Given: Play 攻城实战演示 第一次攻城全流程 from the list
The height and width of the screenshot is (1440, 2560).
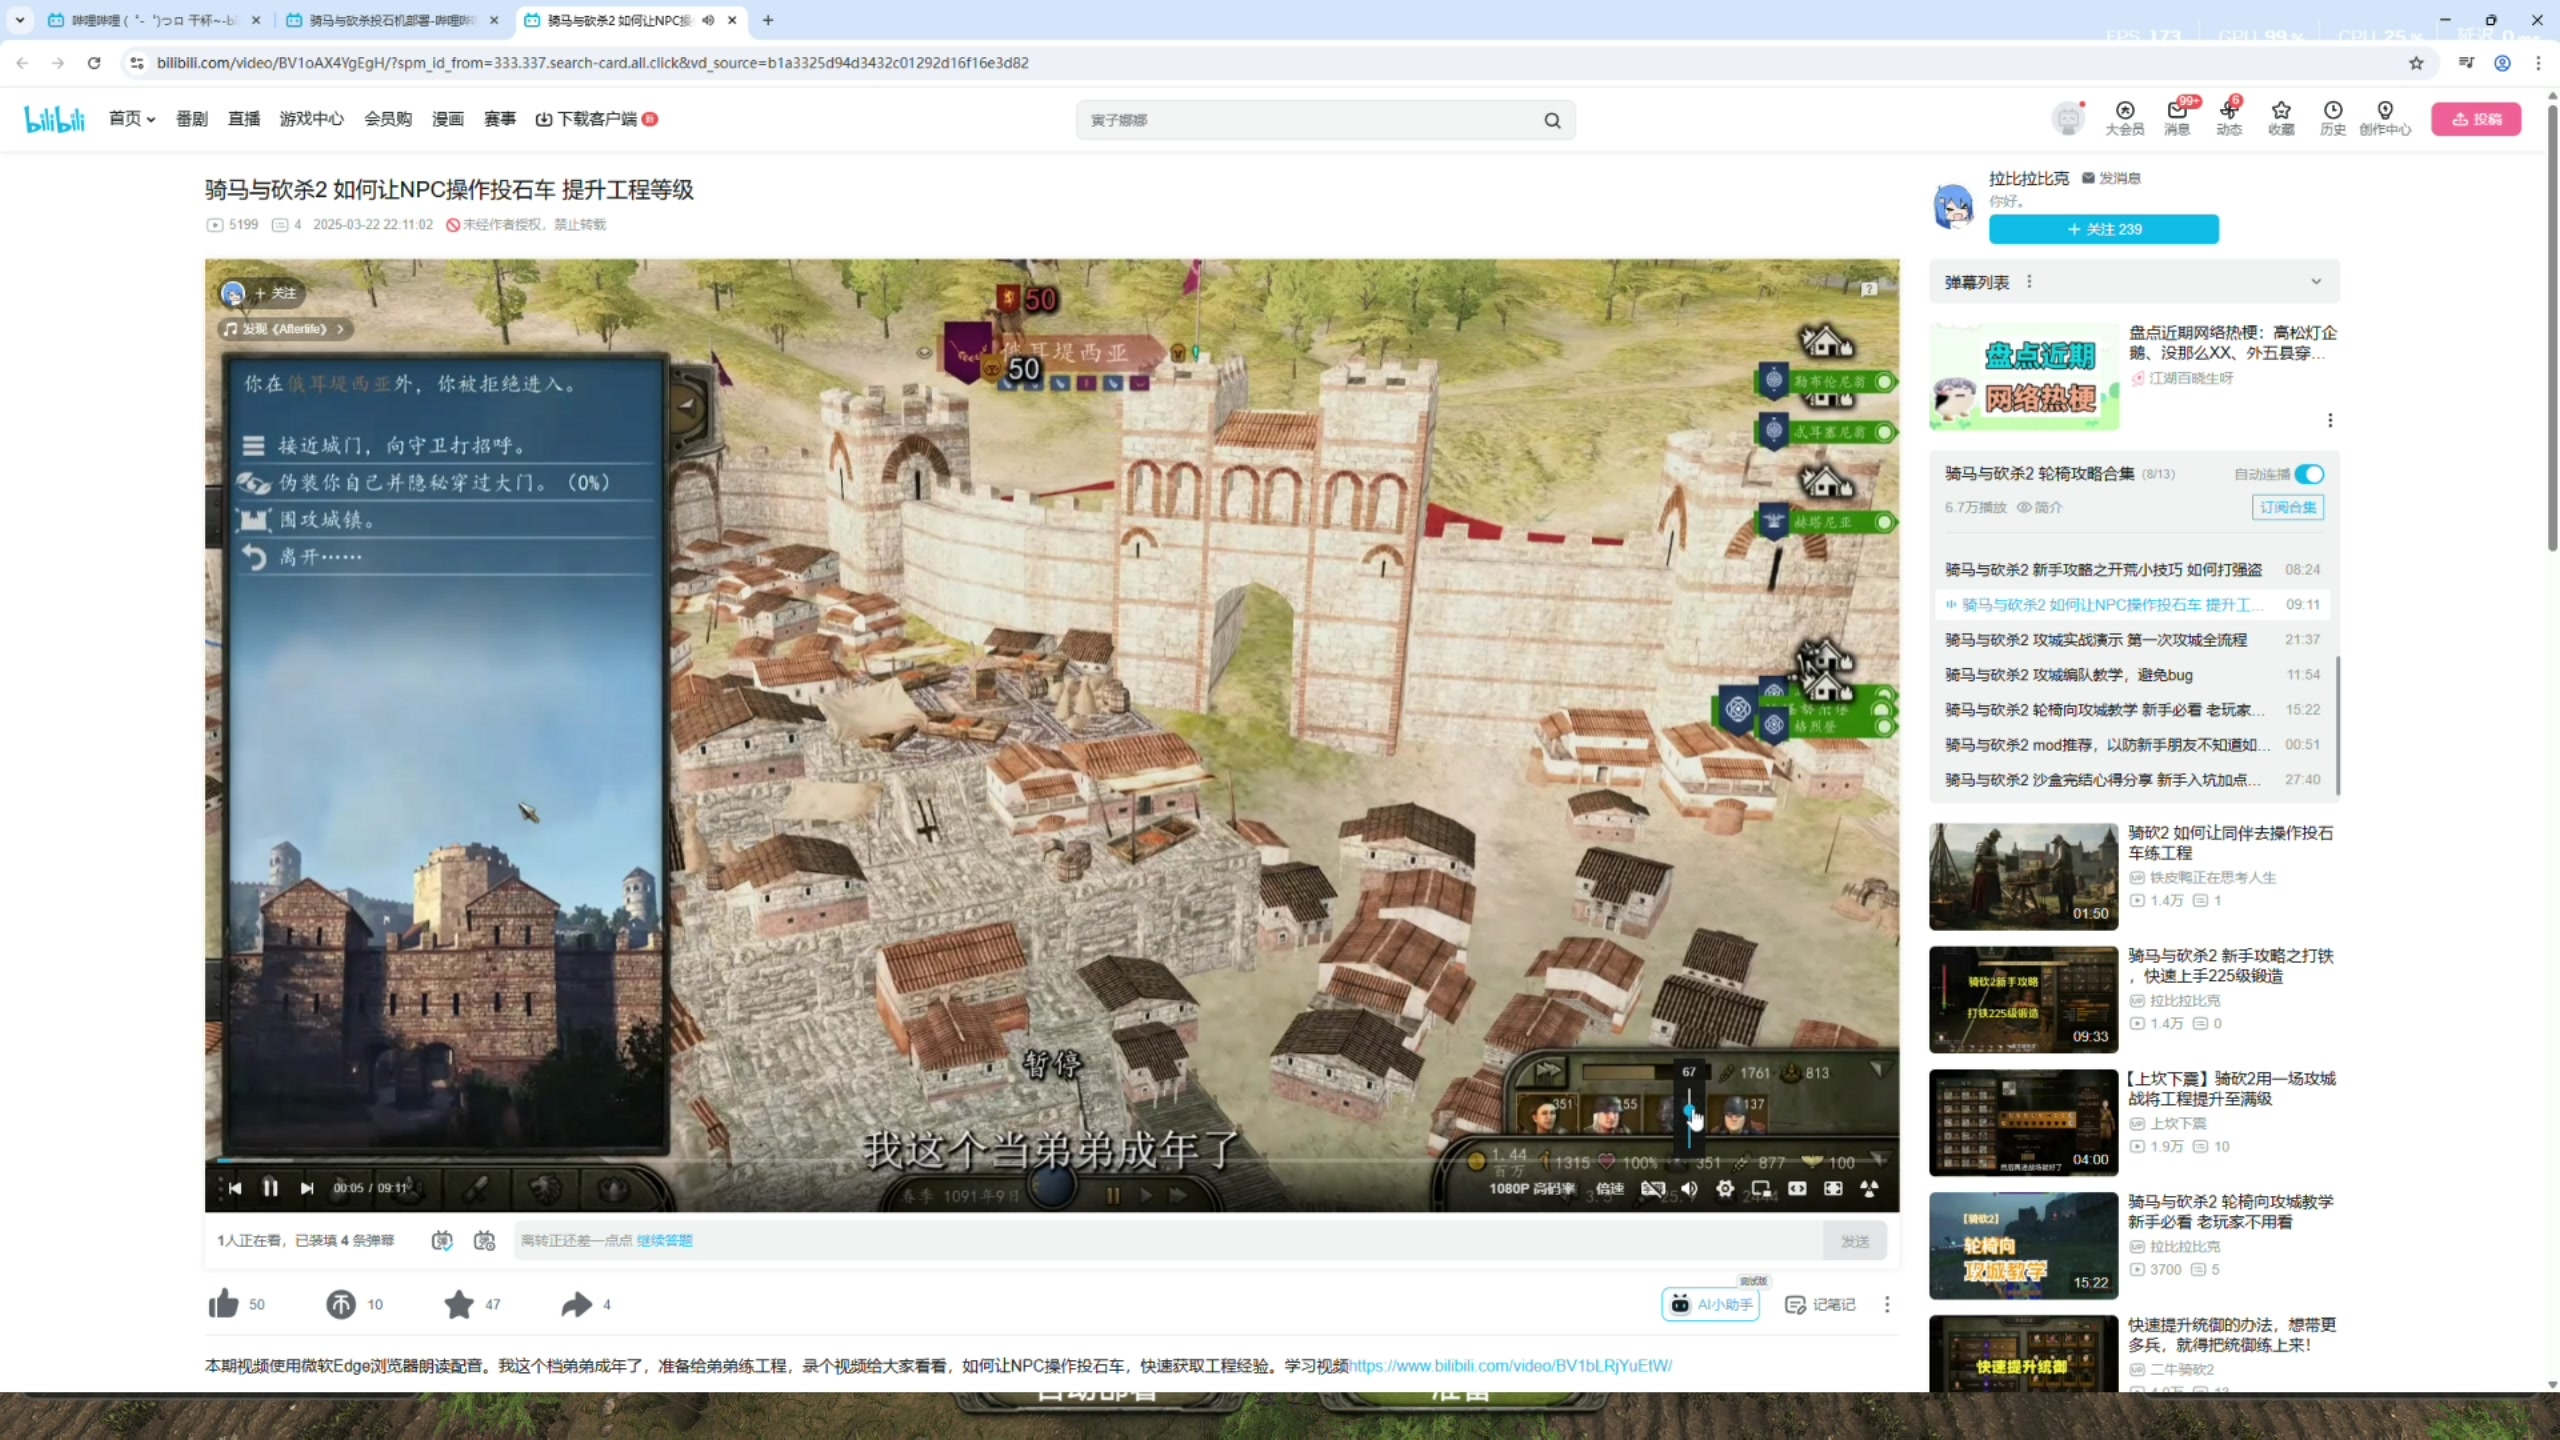Looking at the screenshot, I should click(2133, 640).
